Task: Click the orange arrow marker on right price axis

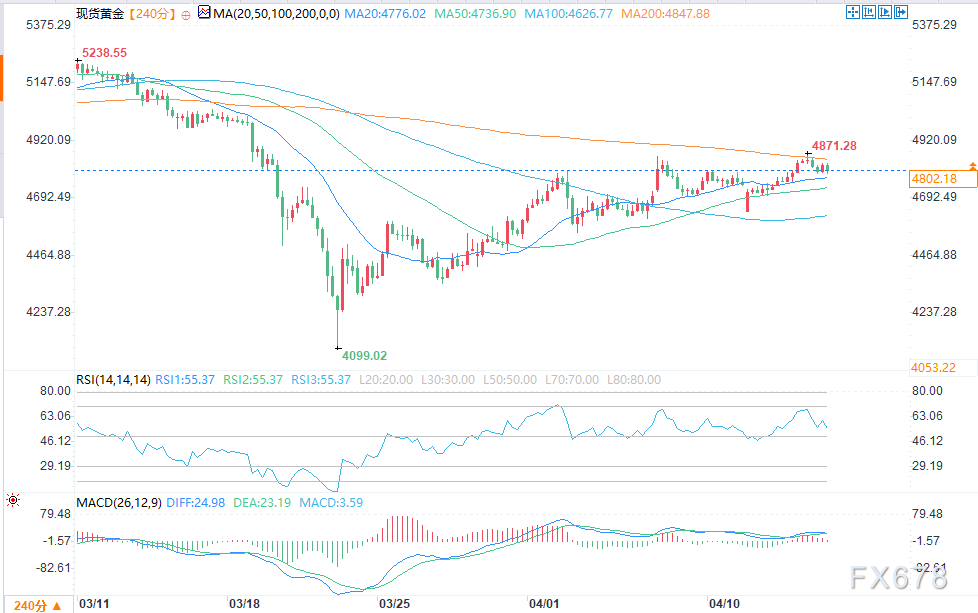Action: [971, 163]
